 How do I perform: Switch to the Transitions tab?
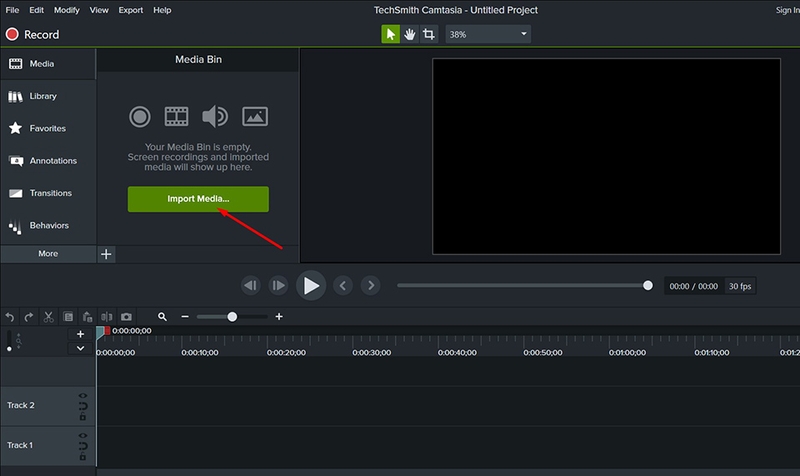point(48,193)
